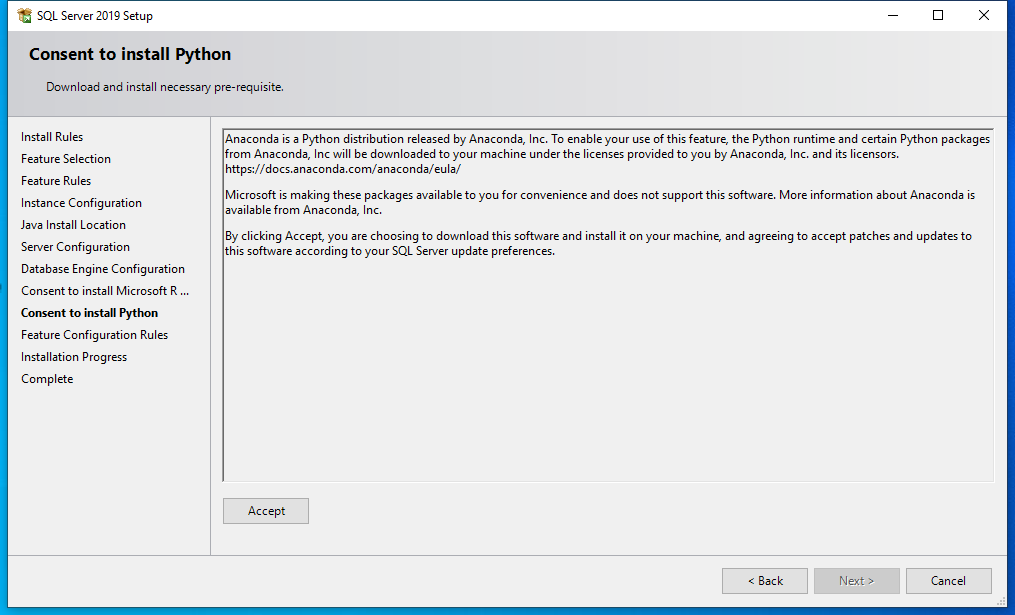The width and height of the screenshot is (1015, 615).
Task: Jump to the Feature Rules step
Action: click(x=56, y=181)
